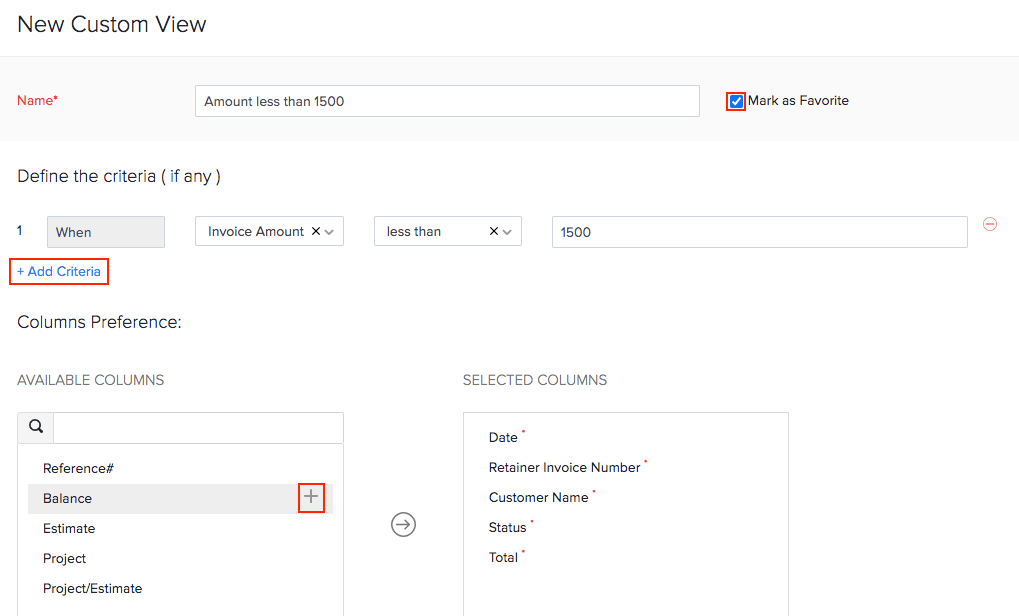Clear the Invoice Amount selection with the x
The height and width of the screenshot is (616, 1019).
pyautogui.click(x=316, y=231)
